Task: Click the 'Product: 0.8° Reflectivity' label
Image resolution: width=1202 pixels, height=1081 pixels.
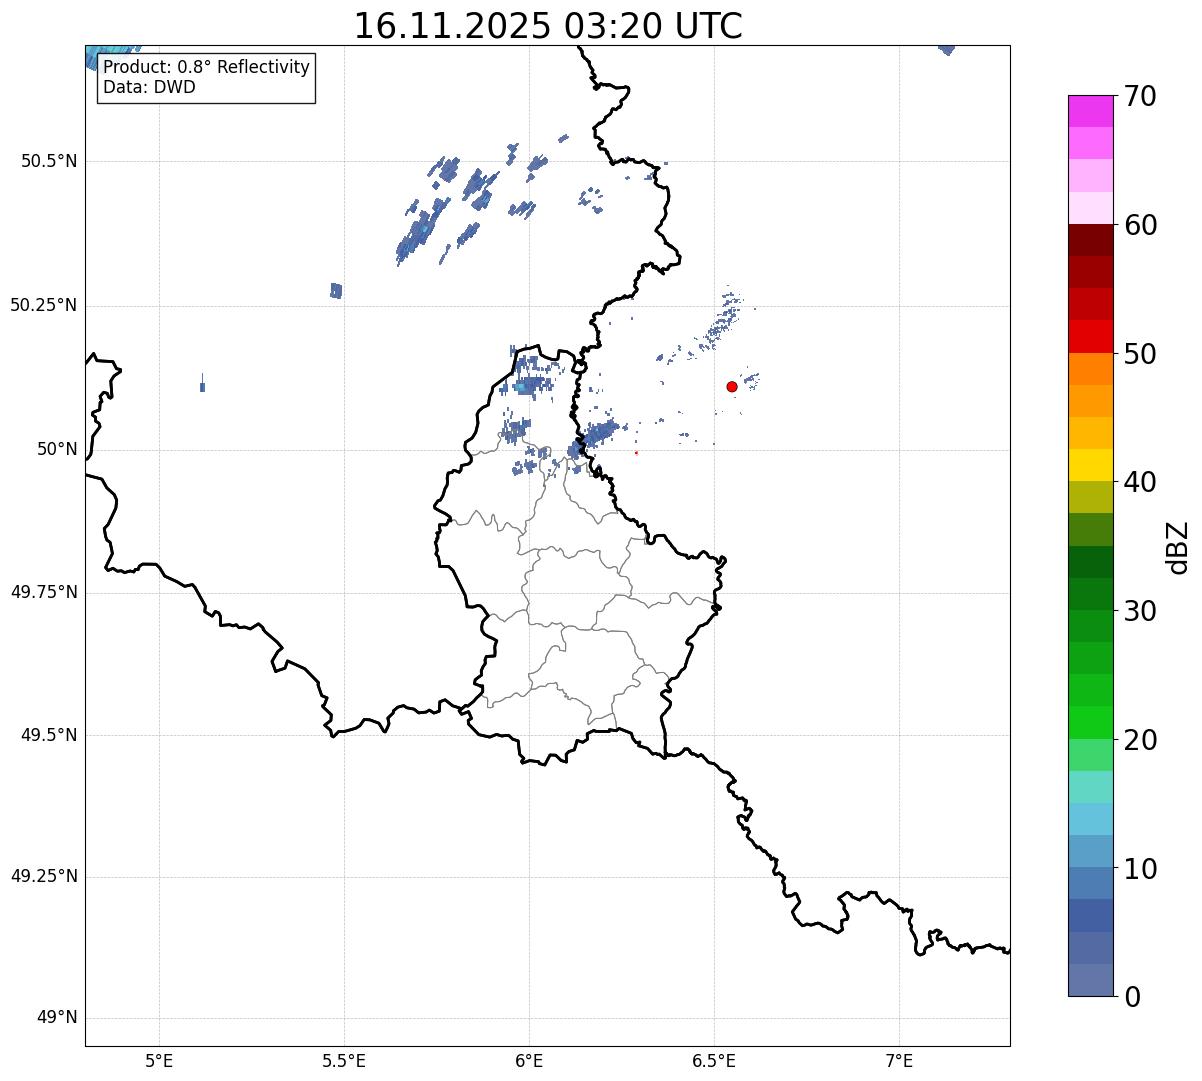Action: 207,67
